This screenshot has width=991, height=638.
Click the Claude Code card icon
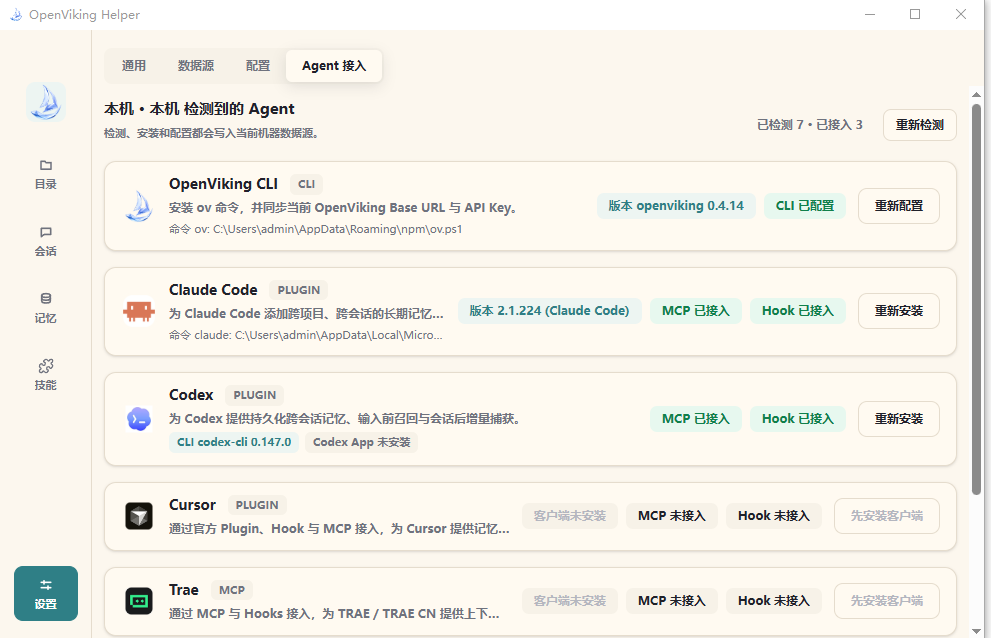(138, 311)
